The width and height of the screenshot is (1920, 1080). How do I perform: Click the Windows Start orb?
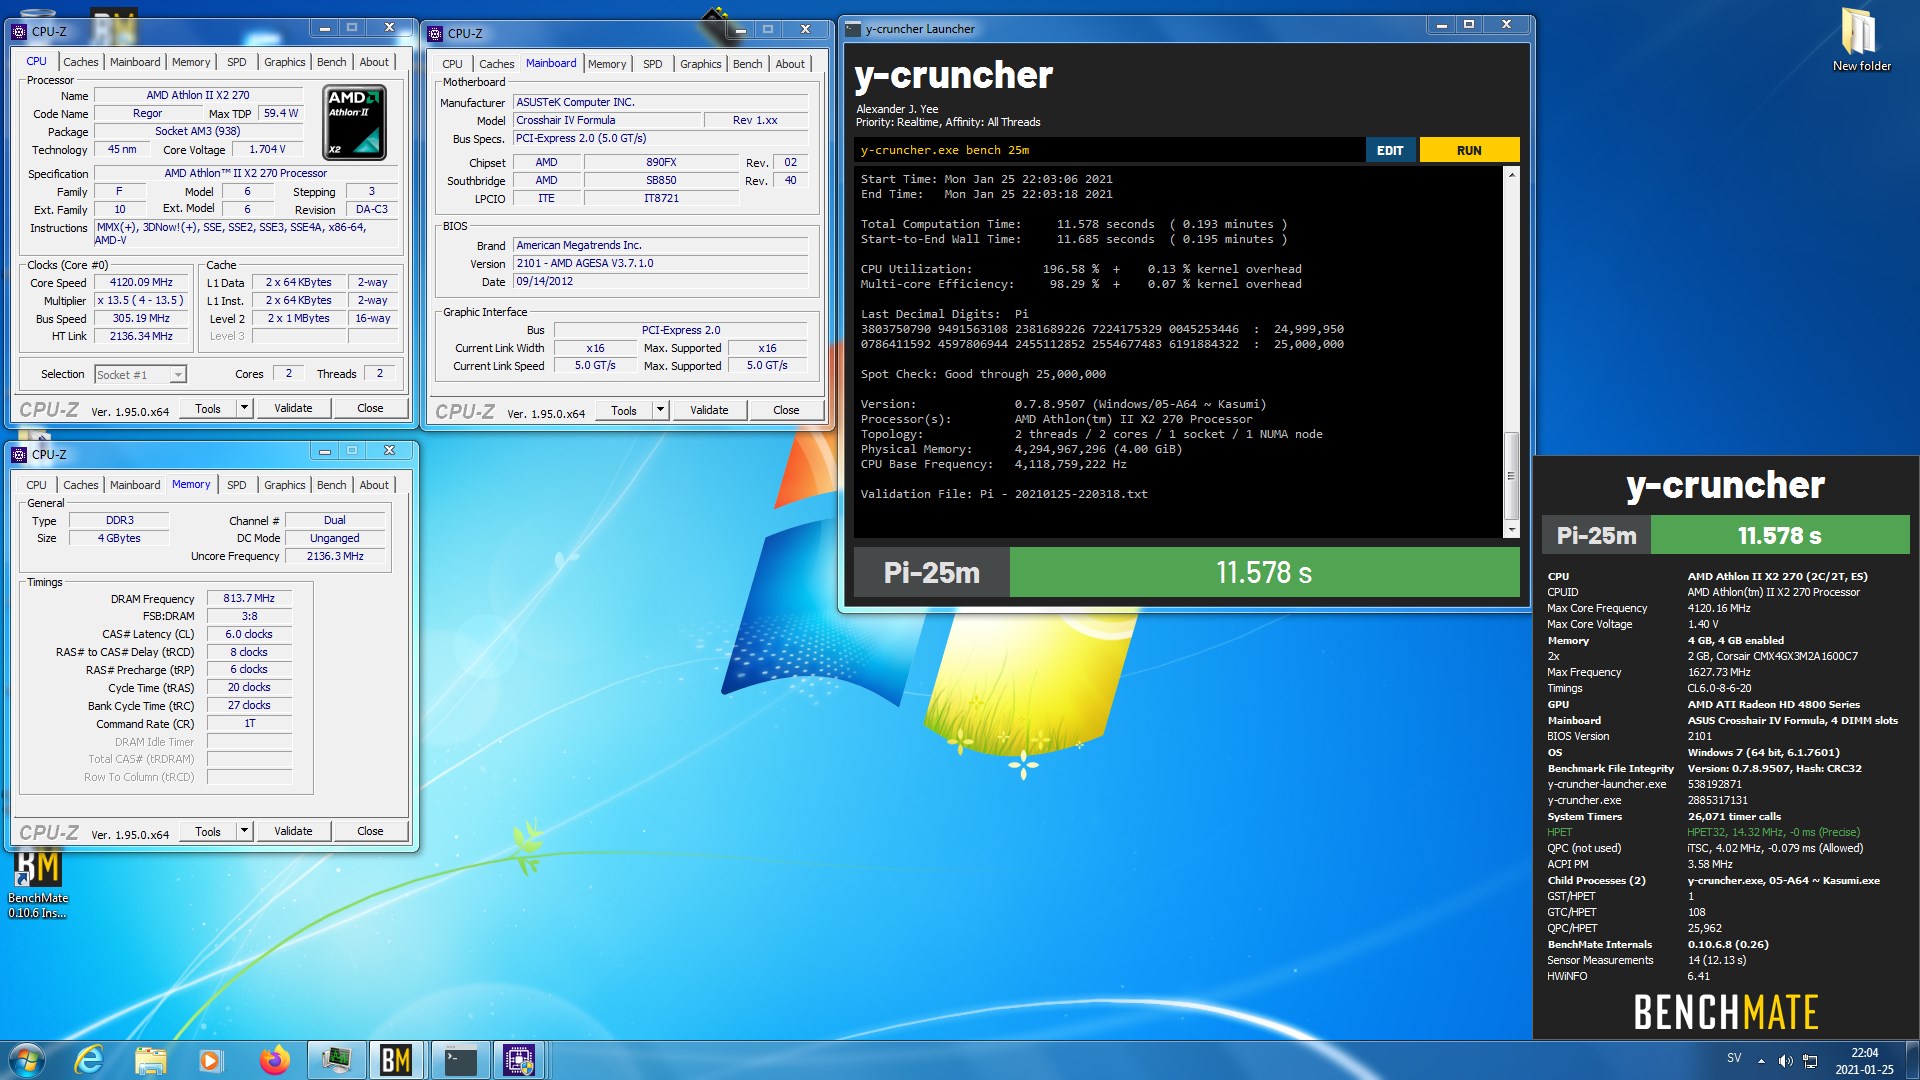click(x=27, y=1060)
